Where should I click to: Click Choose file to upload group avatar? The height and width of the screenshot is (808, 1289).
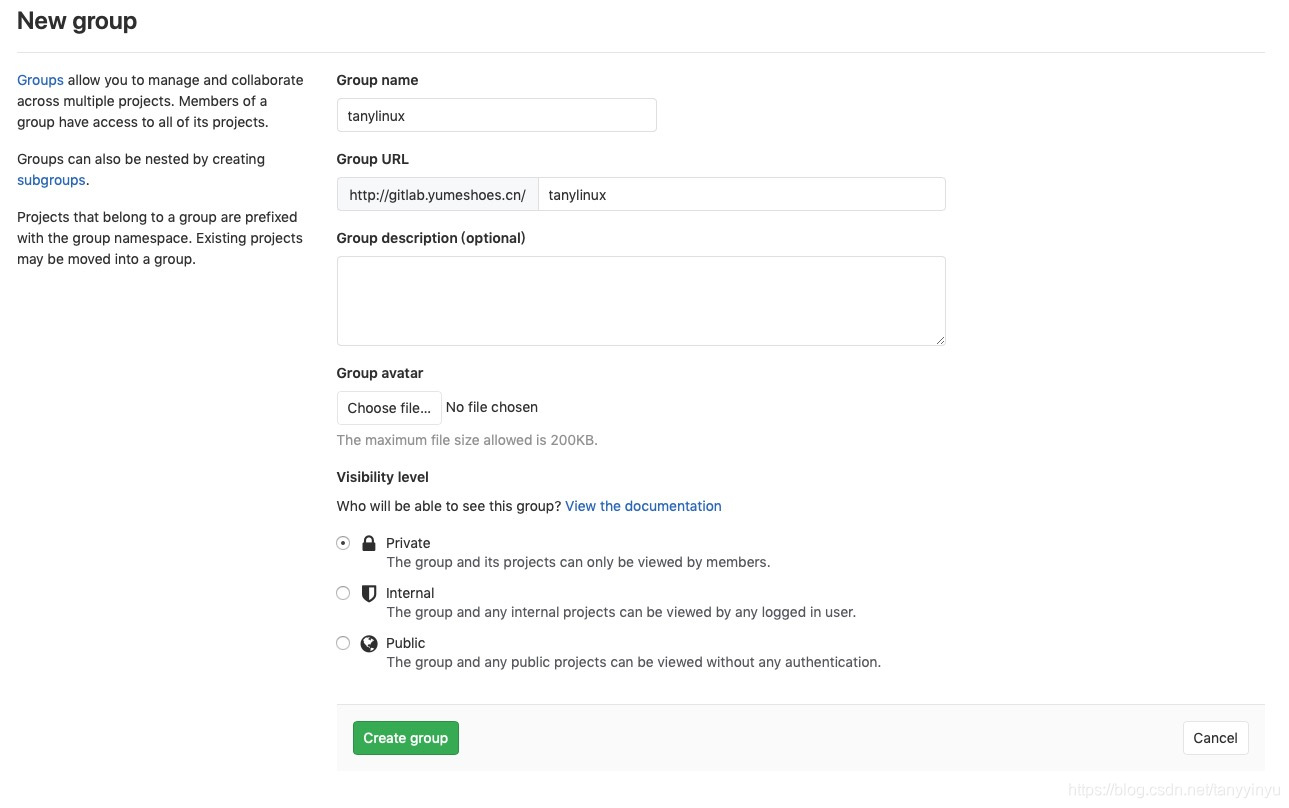click(x=389, y=408)
